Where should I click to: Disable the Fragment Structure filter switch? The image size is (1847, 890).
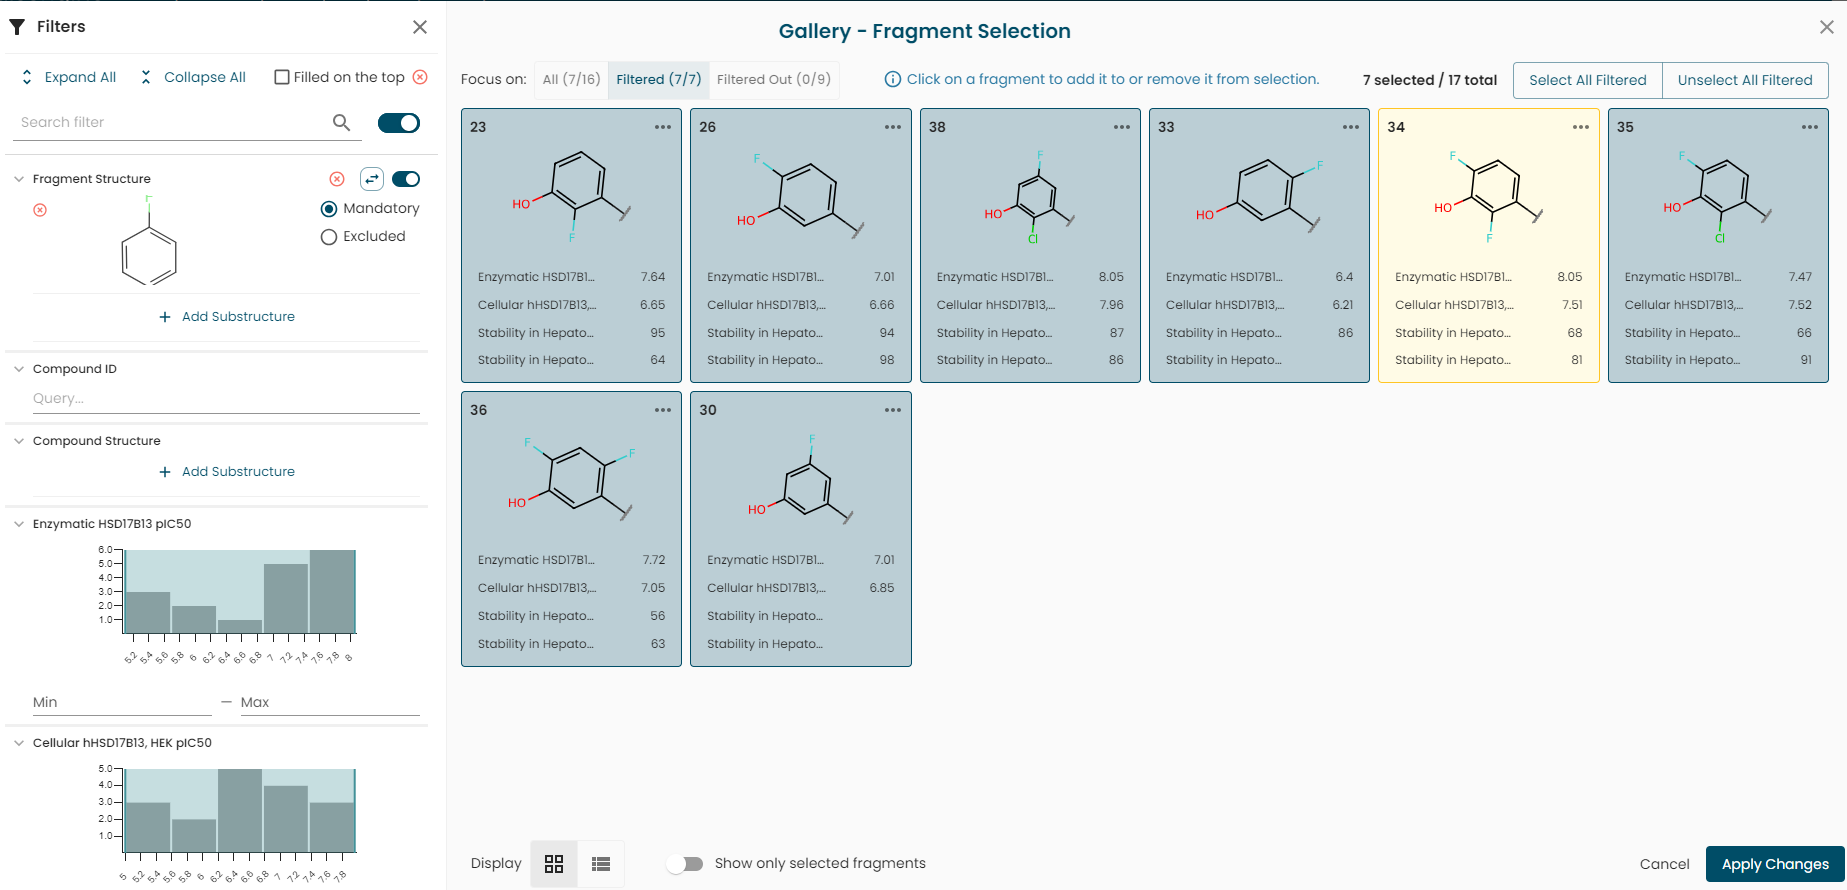click(406, 179)
